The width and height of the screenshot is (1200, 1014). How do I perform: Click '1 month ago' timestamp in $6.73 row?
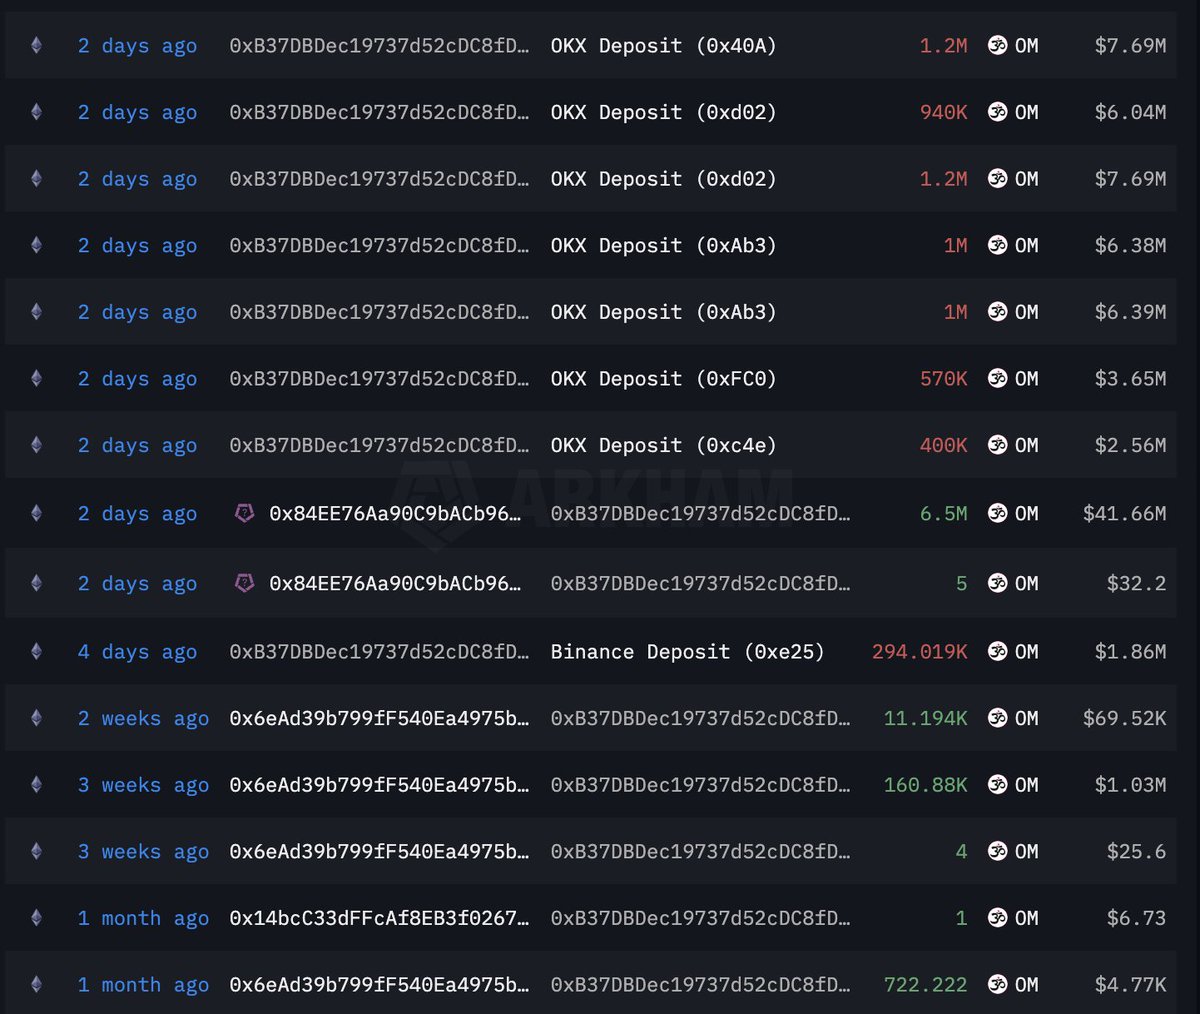(143, 919)
